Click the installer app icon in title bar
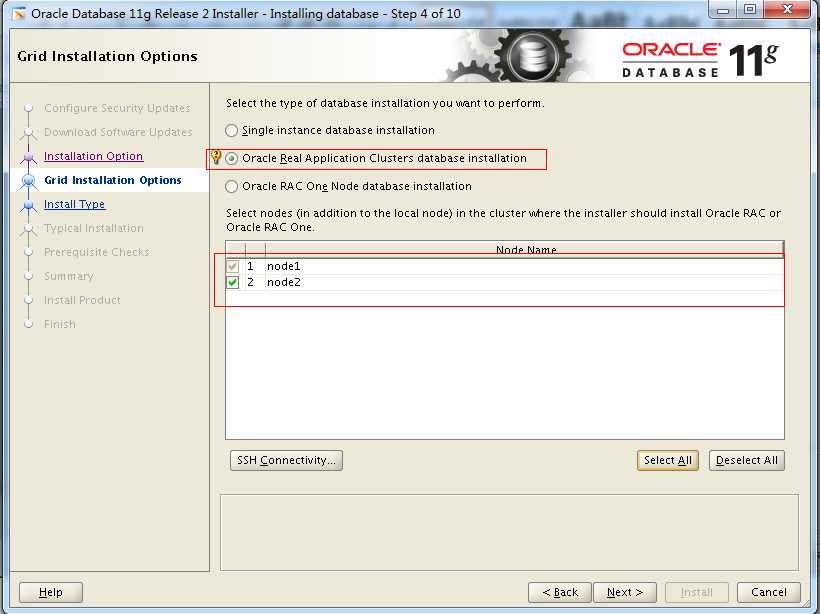Viewport: 820px width, 614px height. tap(19, 14)
